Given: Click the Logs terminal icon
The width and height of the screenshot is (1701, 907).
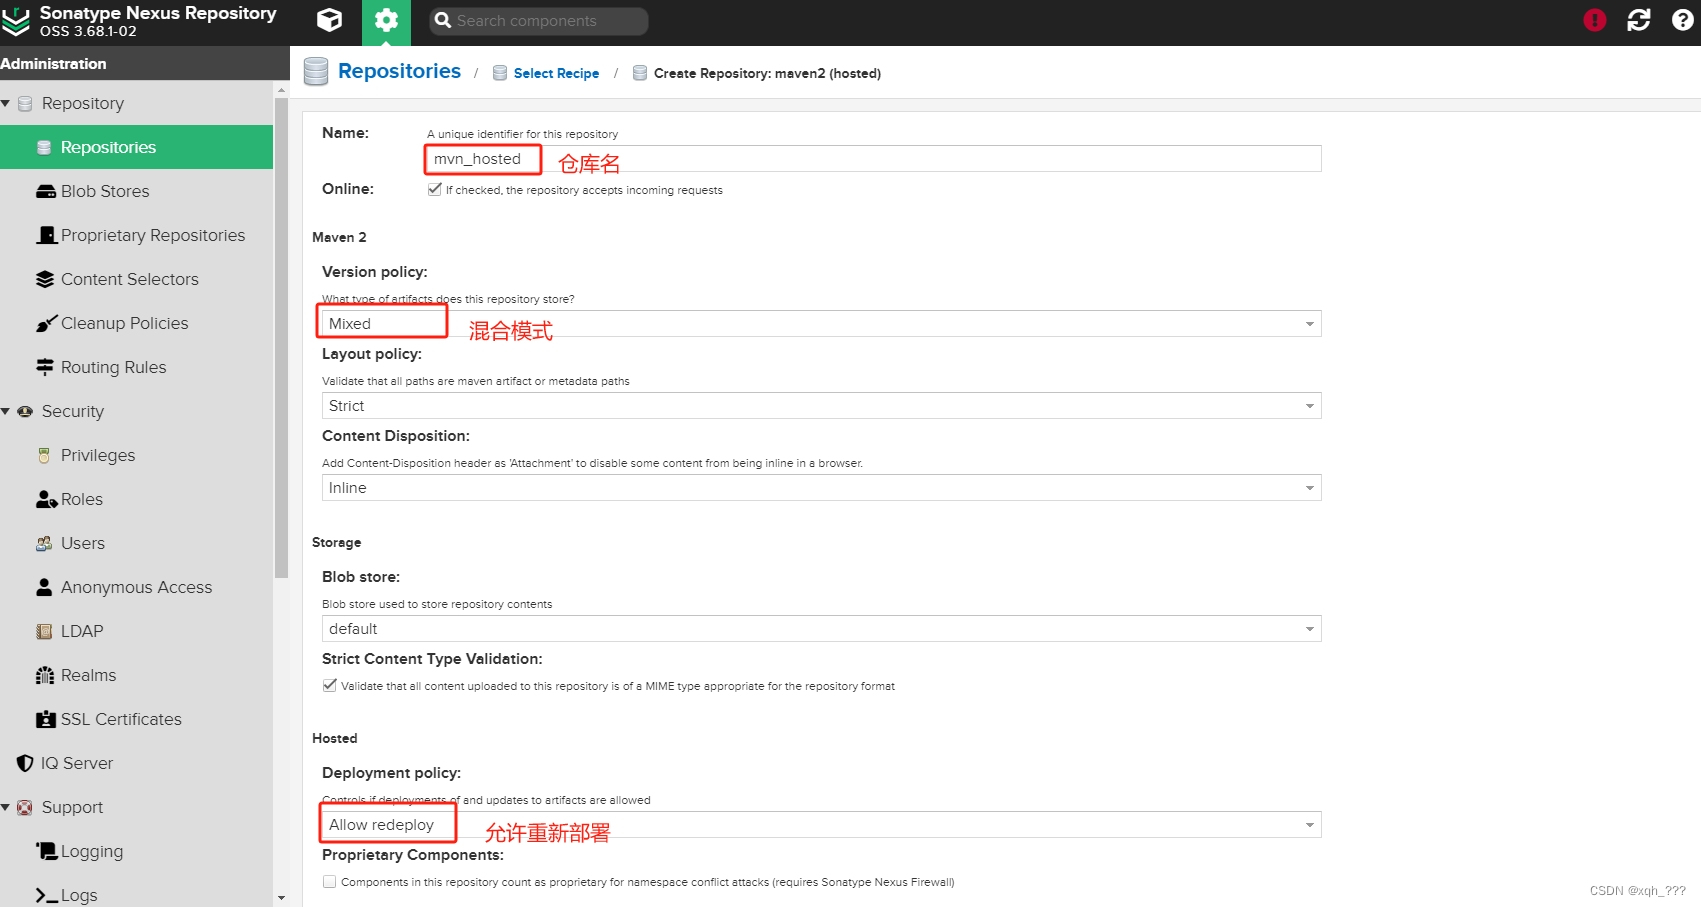Looking at the screenshot, I should point(47,895).
